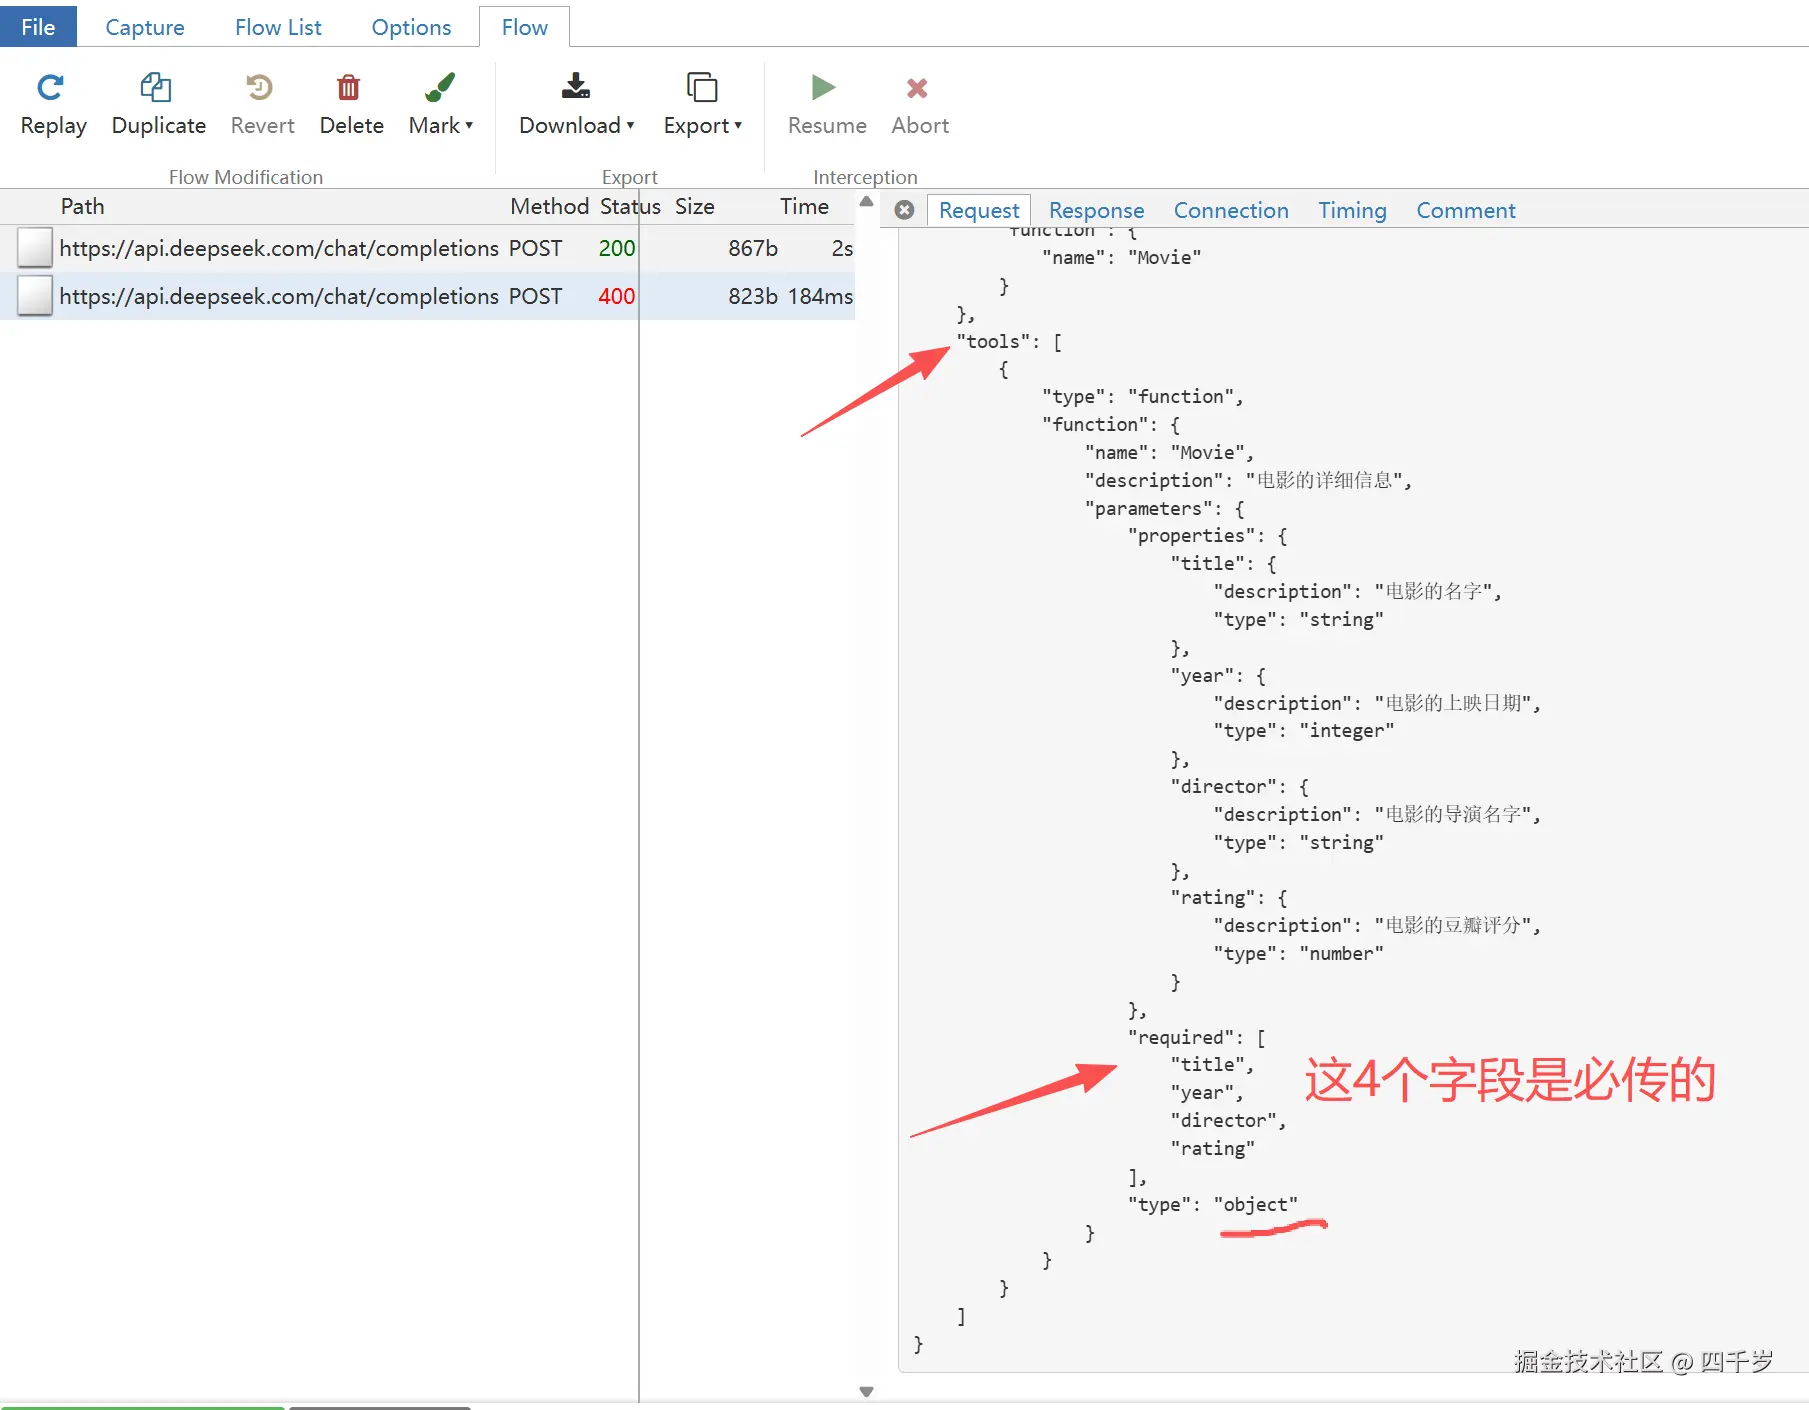Click the flow list scroll up arrow

tap(866, 201)
